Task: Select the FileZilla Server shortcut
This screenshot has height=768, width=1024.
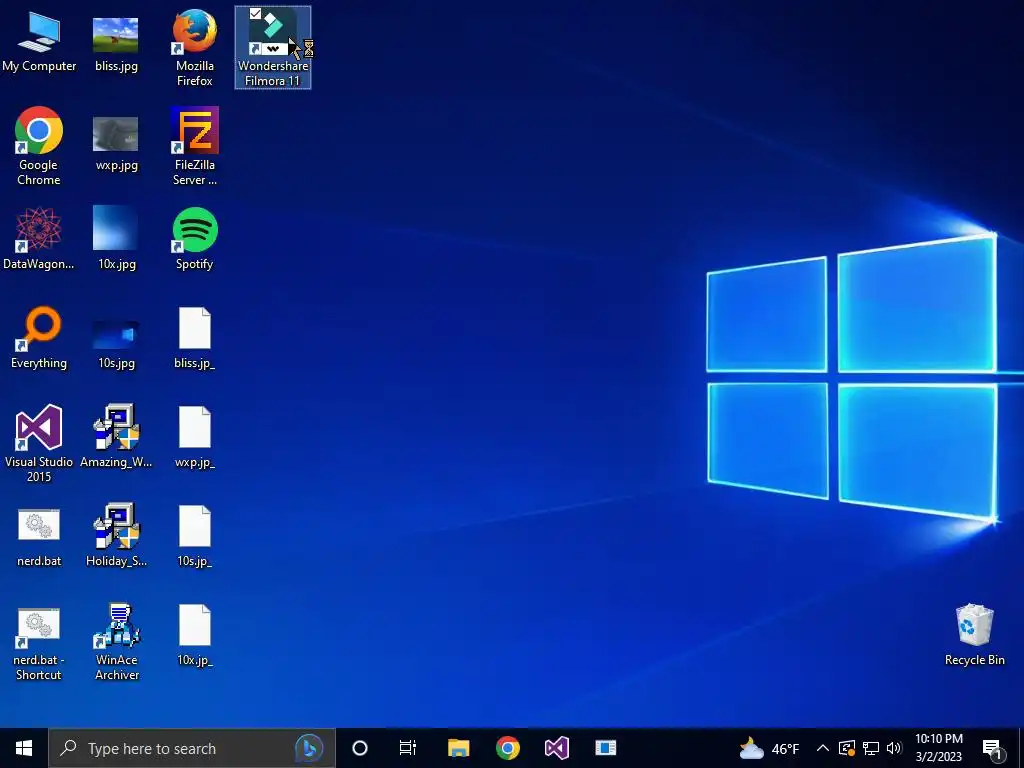Action: pyautogui.click(x=195, y=146)
